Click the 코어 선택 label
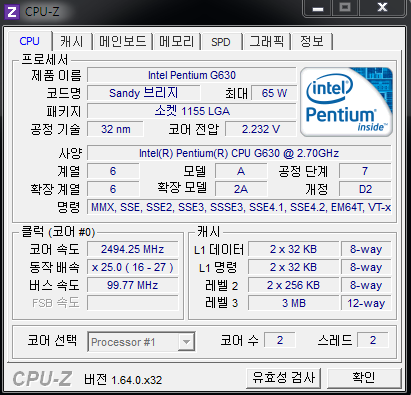This screenshot has width=411, height=395. coord(52,340)
